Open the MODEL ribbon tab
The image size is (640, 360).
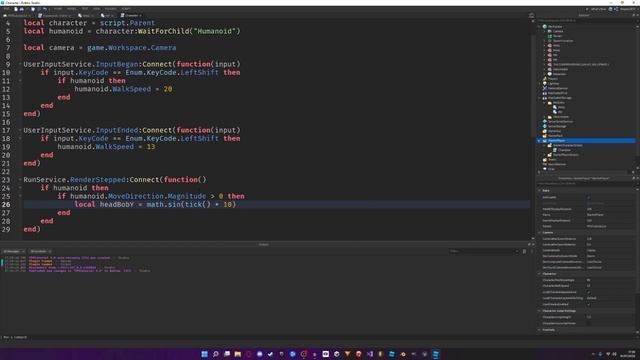71,9
